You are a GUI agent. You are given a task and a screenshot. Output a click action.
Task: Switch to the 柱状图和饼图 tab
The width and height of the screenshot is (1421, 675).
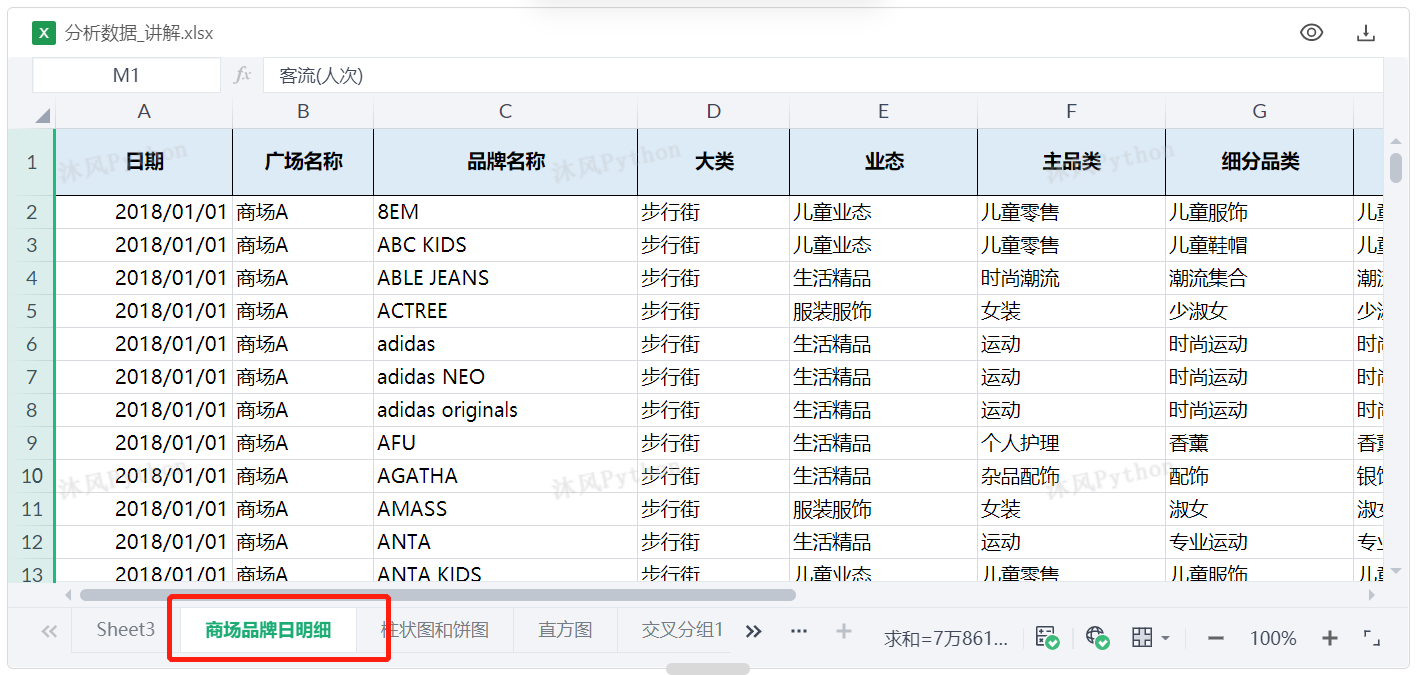(x=435, y=630)
